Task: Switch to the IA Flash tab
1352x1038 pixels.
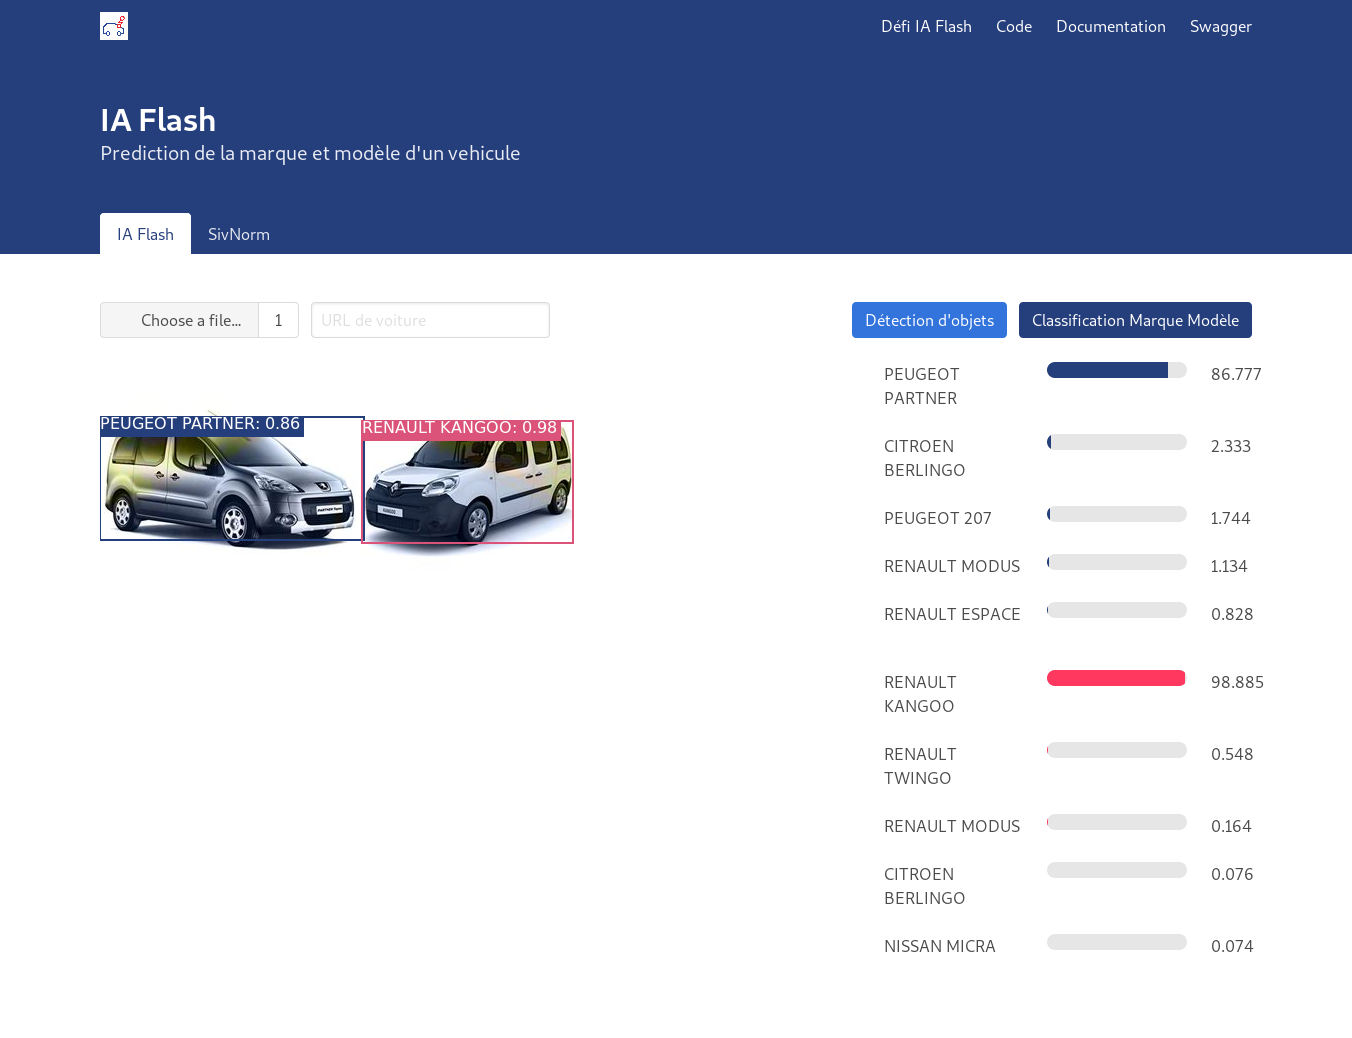Action: click(145, 234)
